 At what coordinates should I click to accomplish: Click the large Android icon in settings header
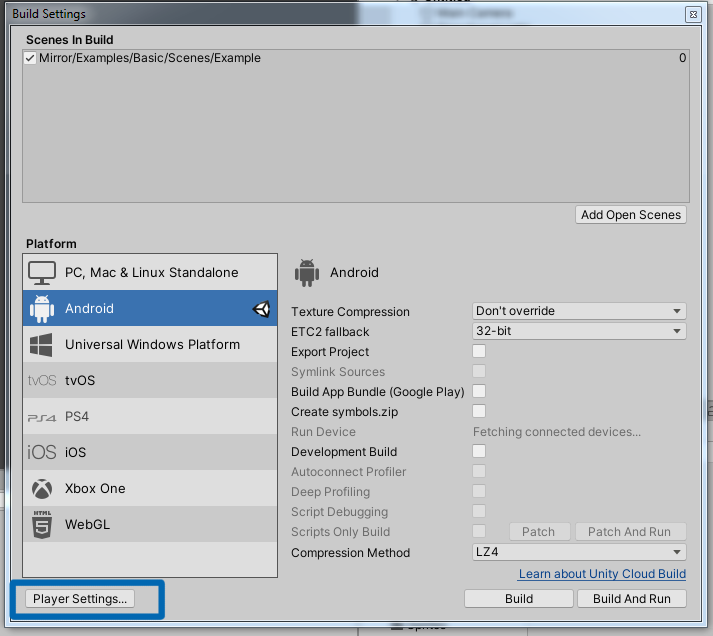(x=307, y=273)
